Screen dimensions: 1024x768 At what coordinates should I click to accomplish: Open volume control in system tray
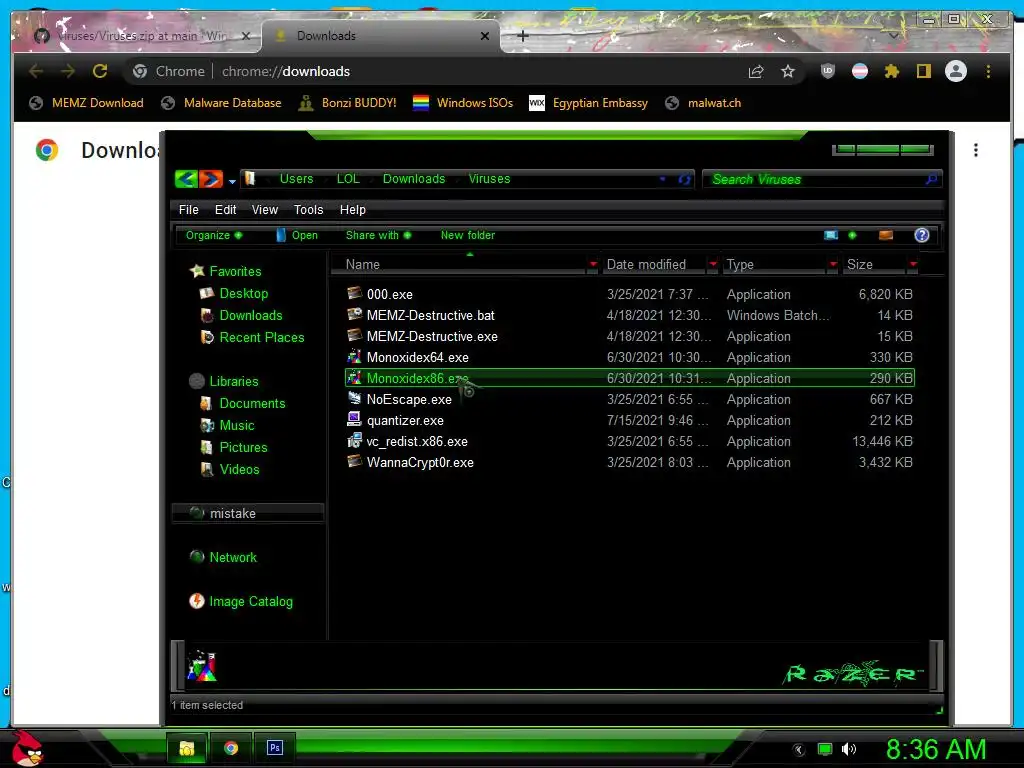click(x=848, y=749)
